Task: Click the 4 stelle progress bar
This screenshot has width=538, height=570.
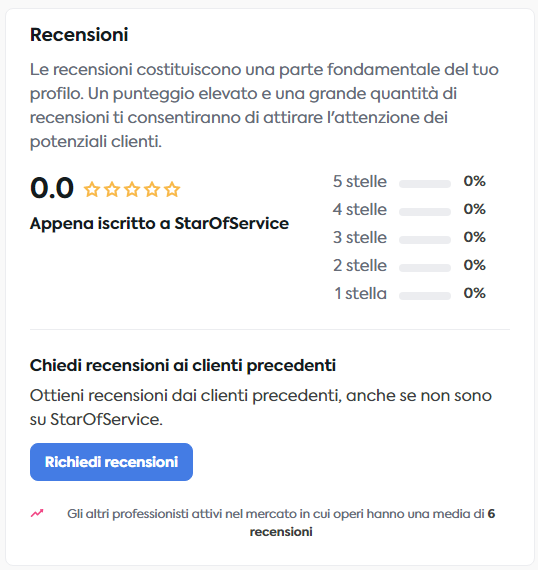Action: [x=425, y=212]
